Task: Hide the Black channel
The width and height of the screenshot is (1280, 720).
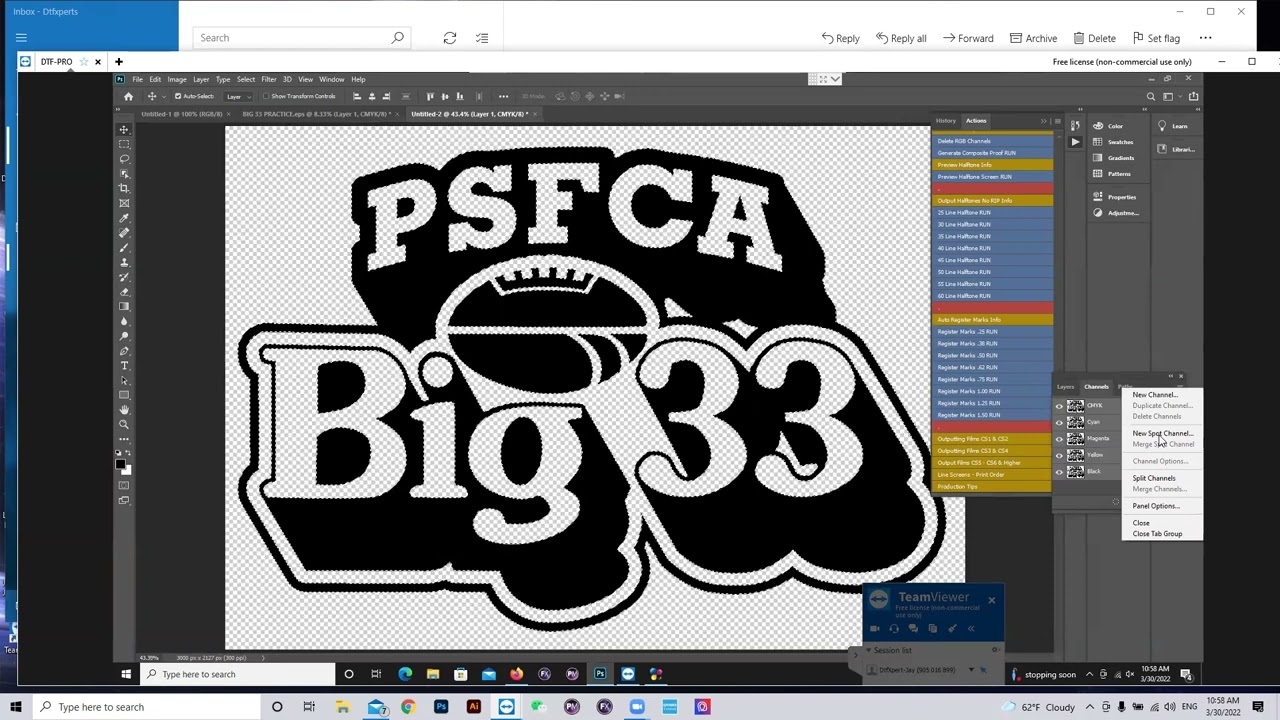Action: tap(1059, 472)
